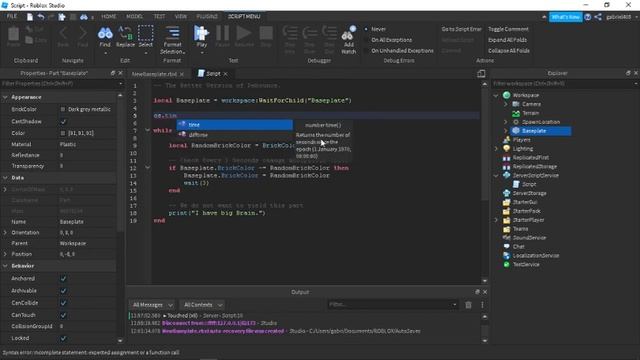Select On Unhandled Exceptions option

[x=402, y=51]
